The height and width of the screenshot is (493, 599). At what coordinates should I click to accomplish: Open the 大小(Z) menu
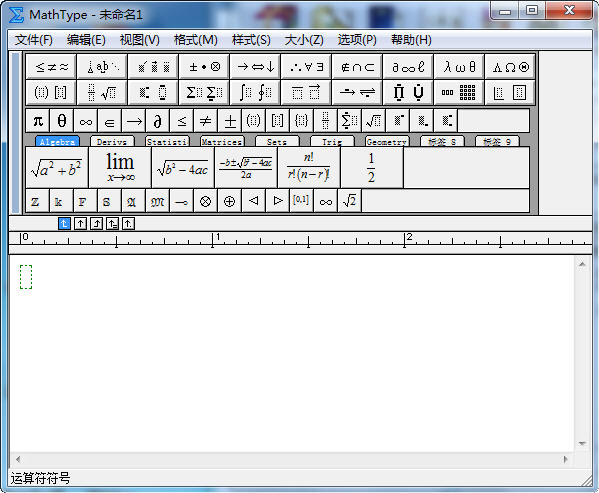tap(304, 40)
